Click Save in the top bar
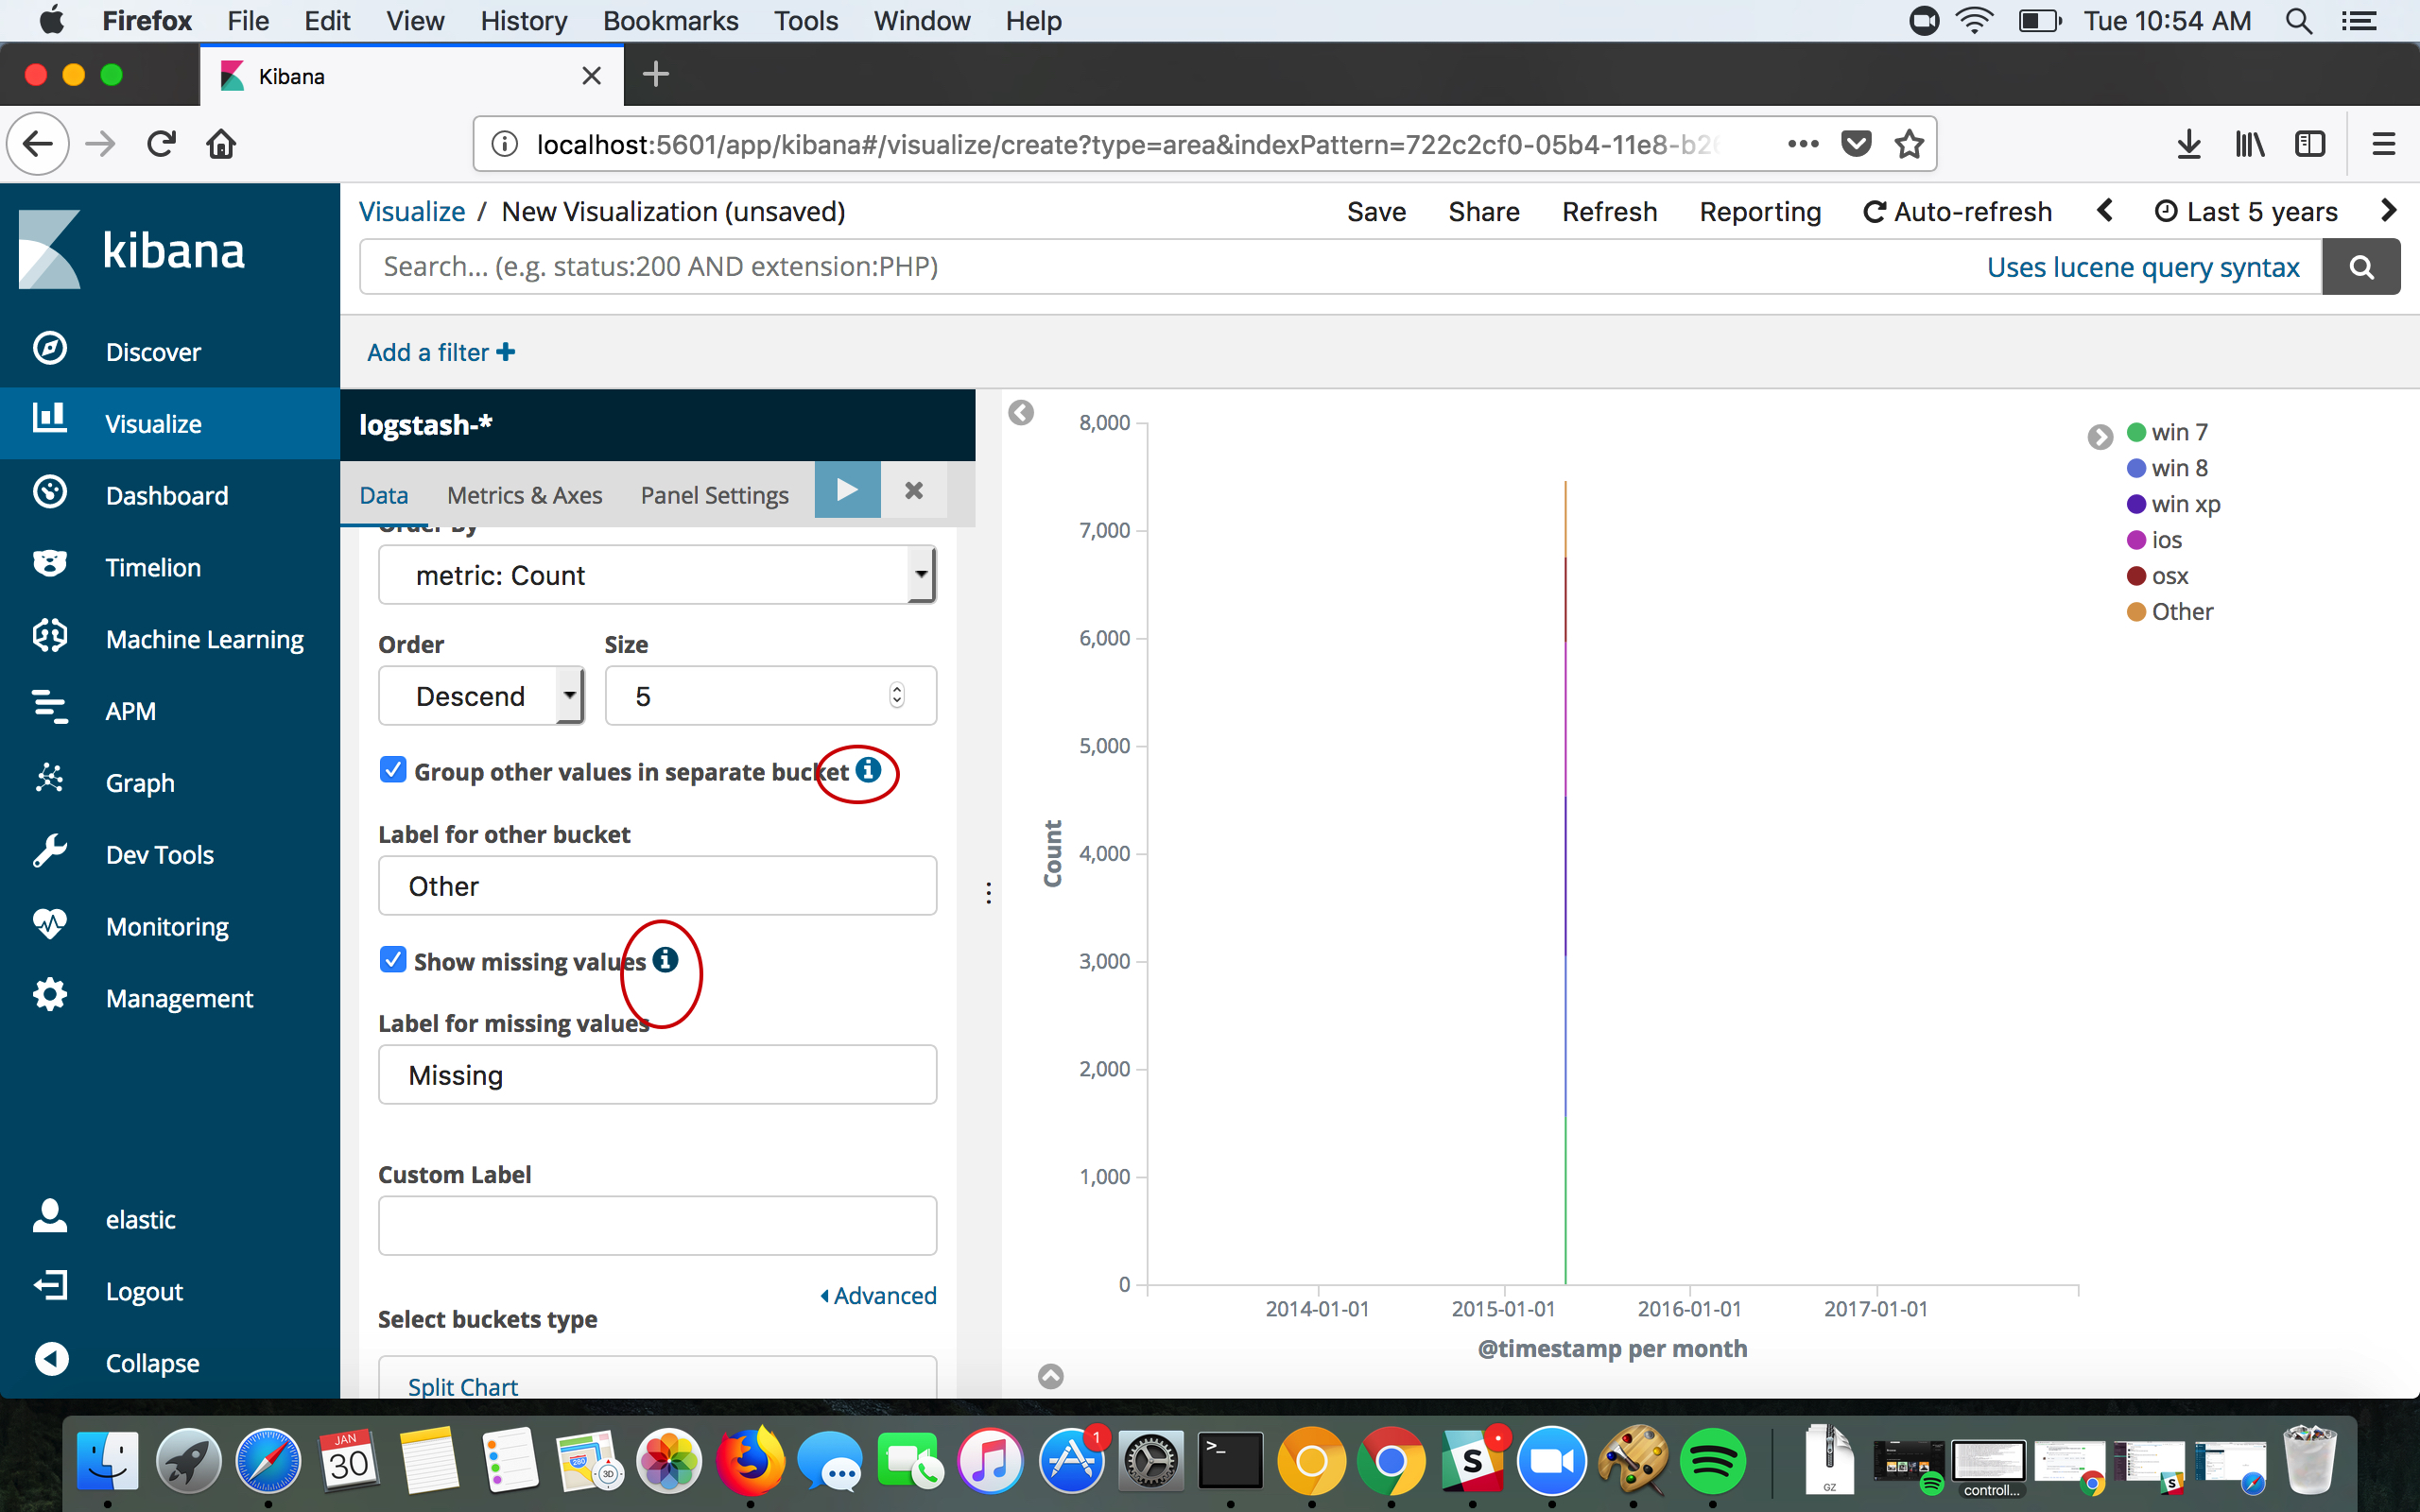 click(x=1376, y=212)
